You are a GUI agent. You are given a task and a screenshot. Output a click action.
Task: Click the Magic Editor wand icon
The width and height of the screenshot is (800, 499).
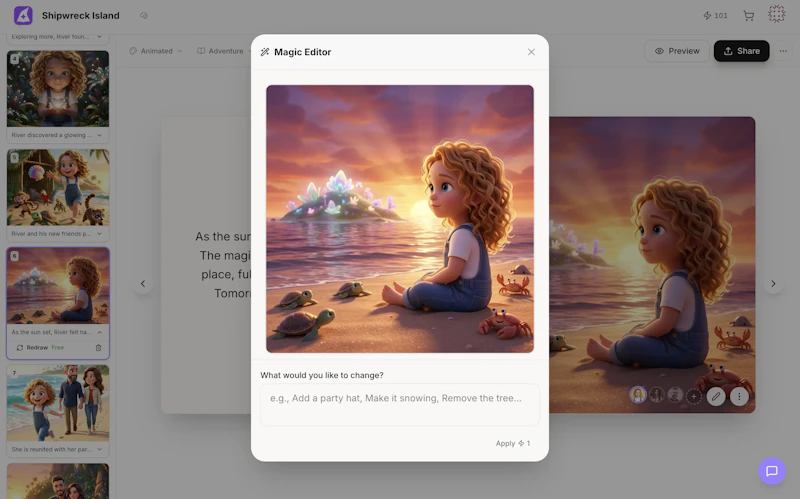click(265, 52)
